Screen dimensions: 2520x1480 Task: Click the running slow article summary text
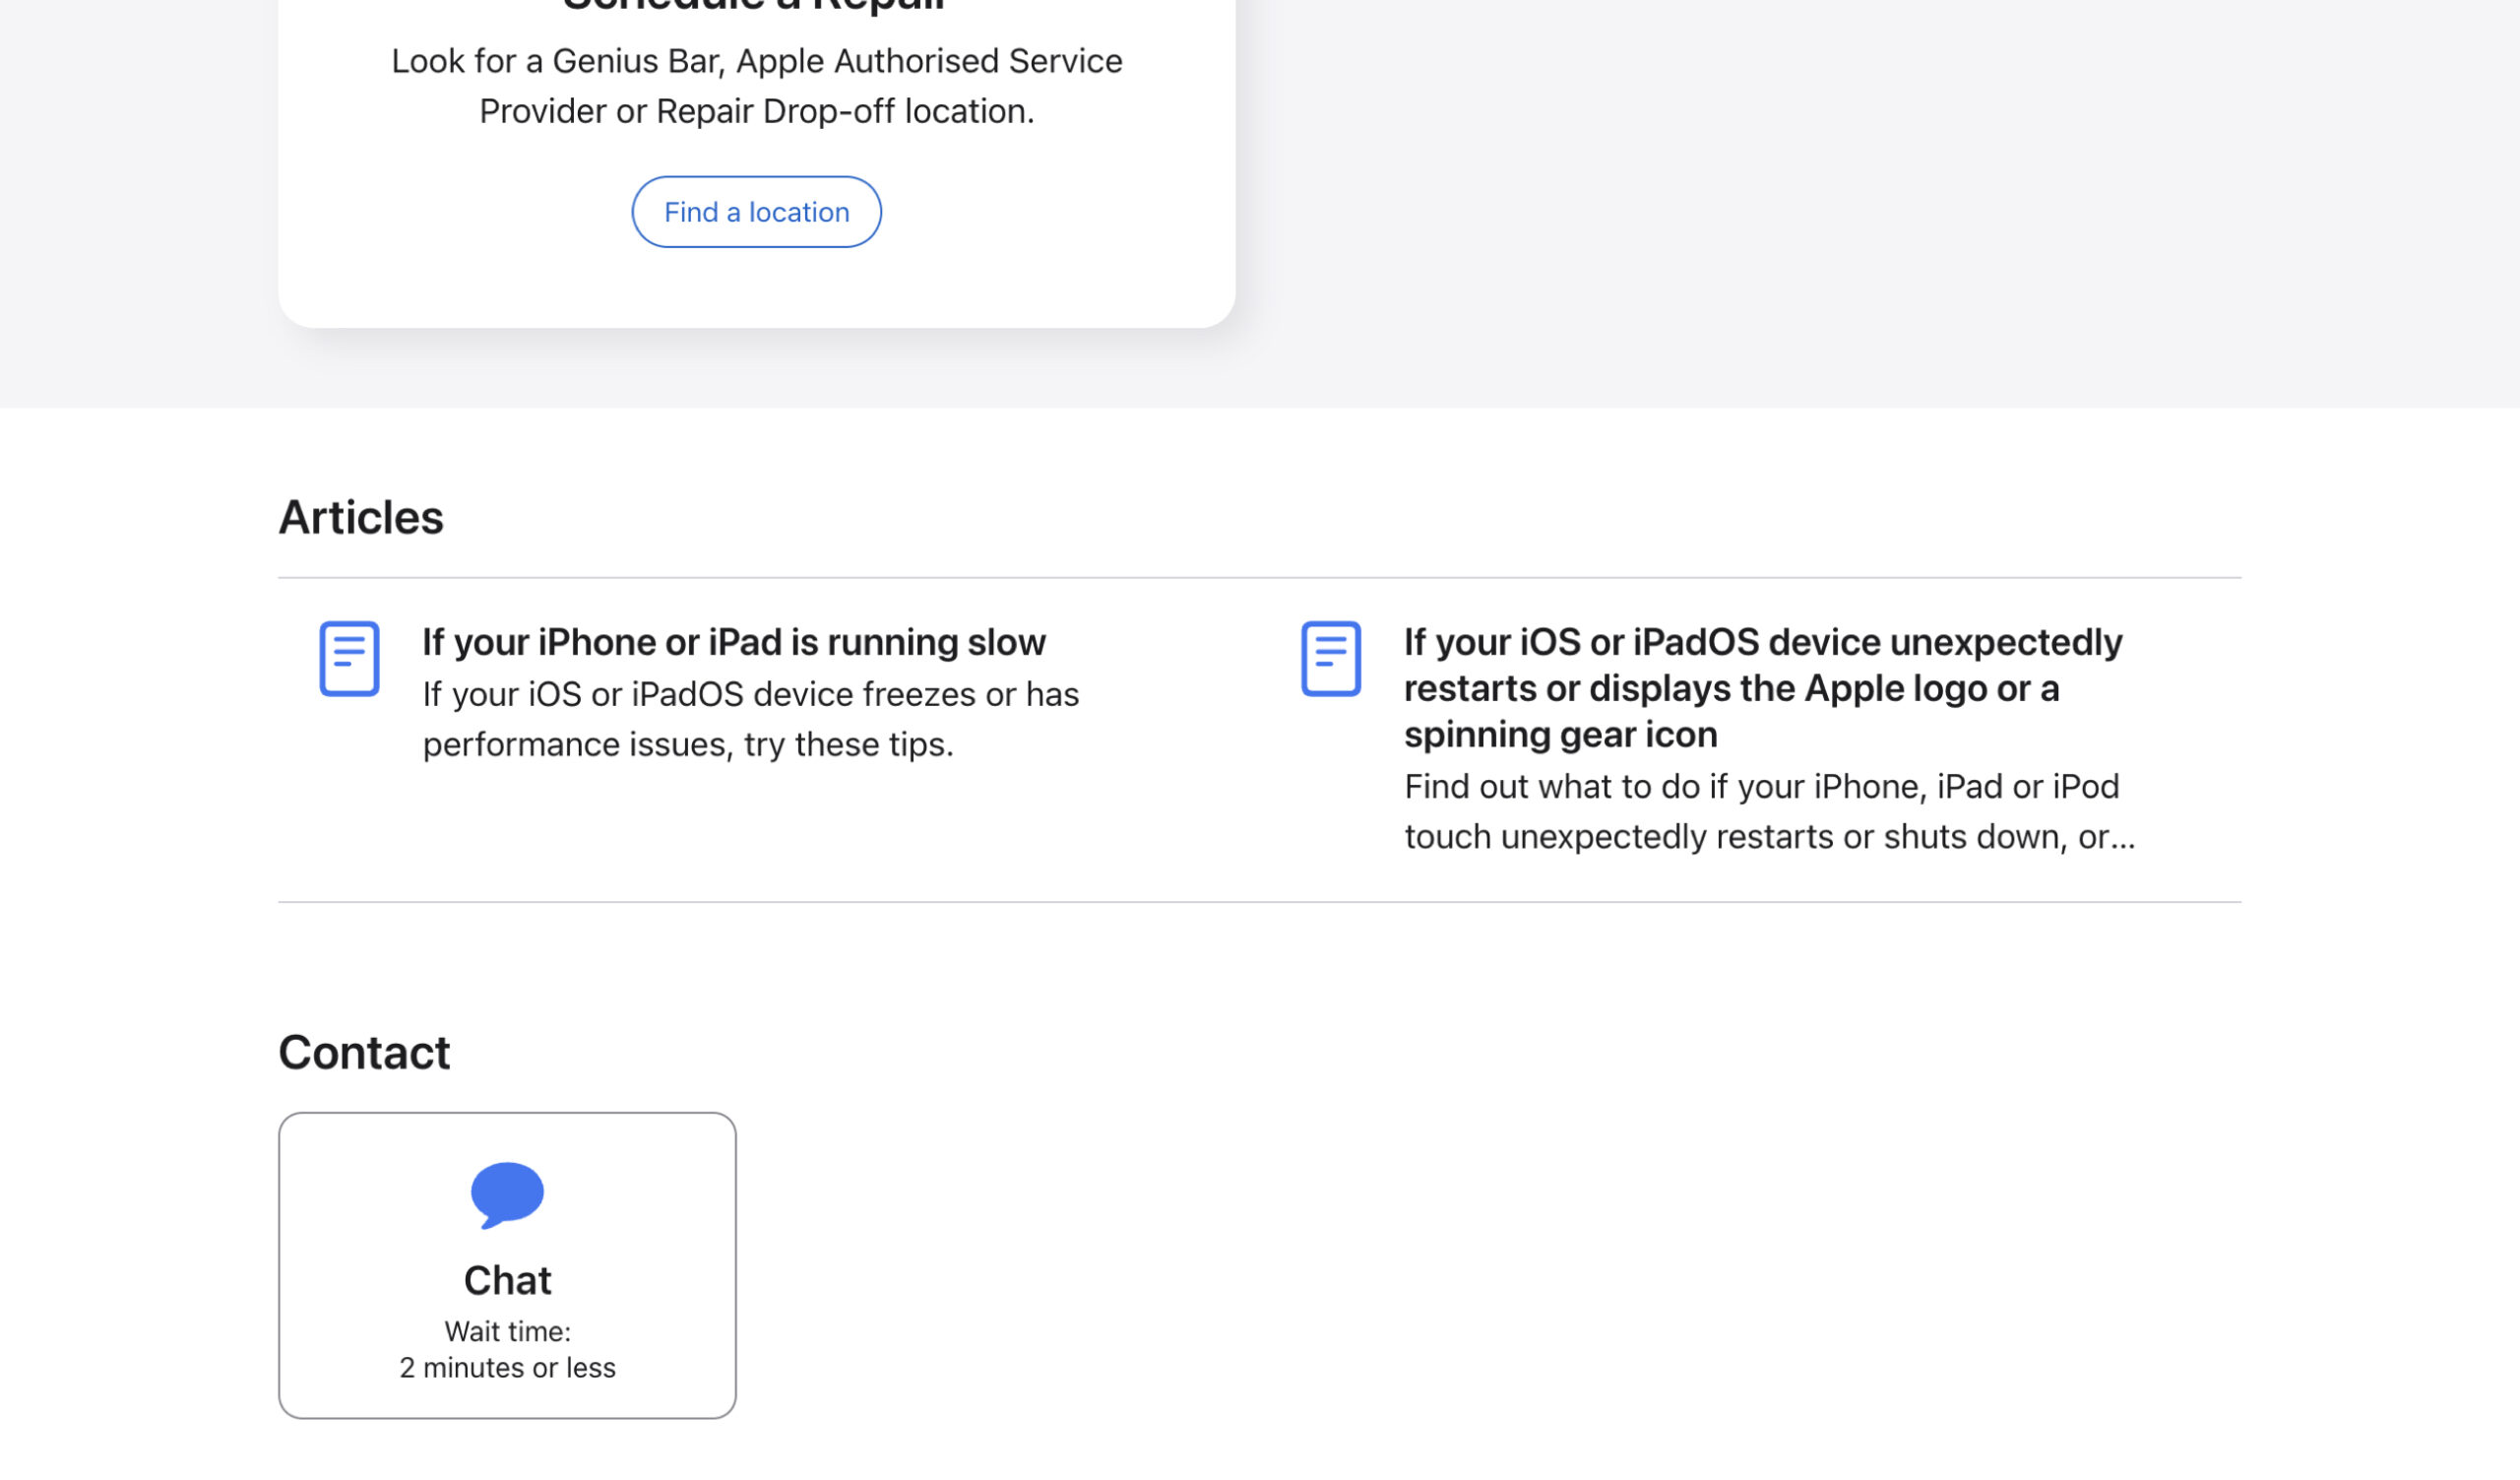[750, 718]
